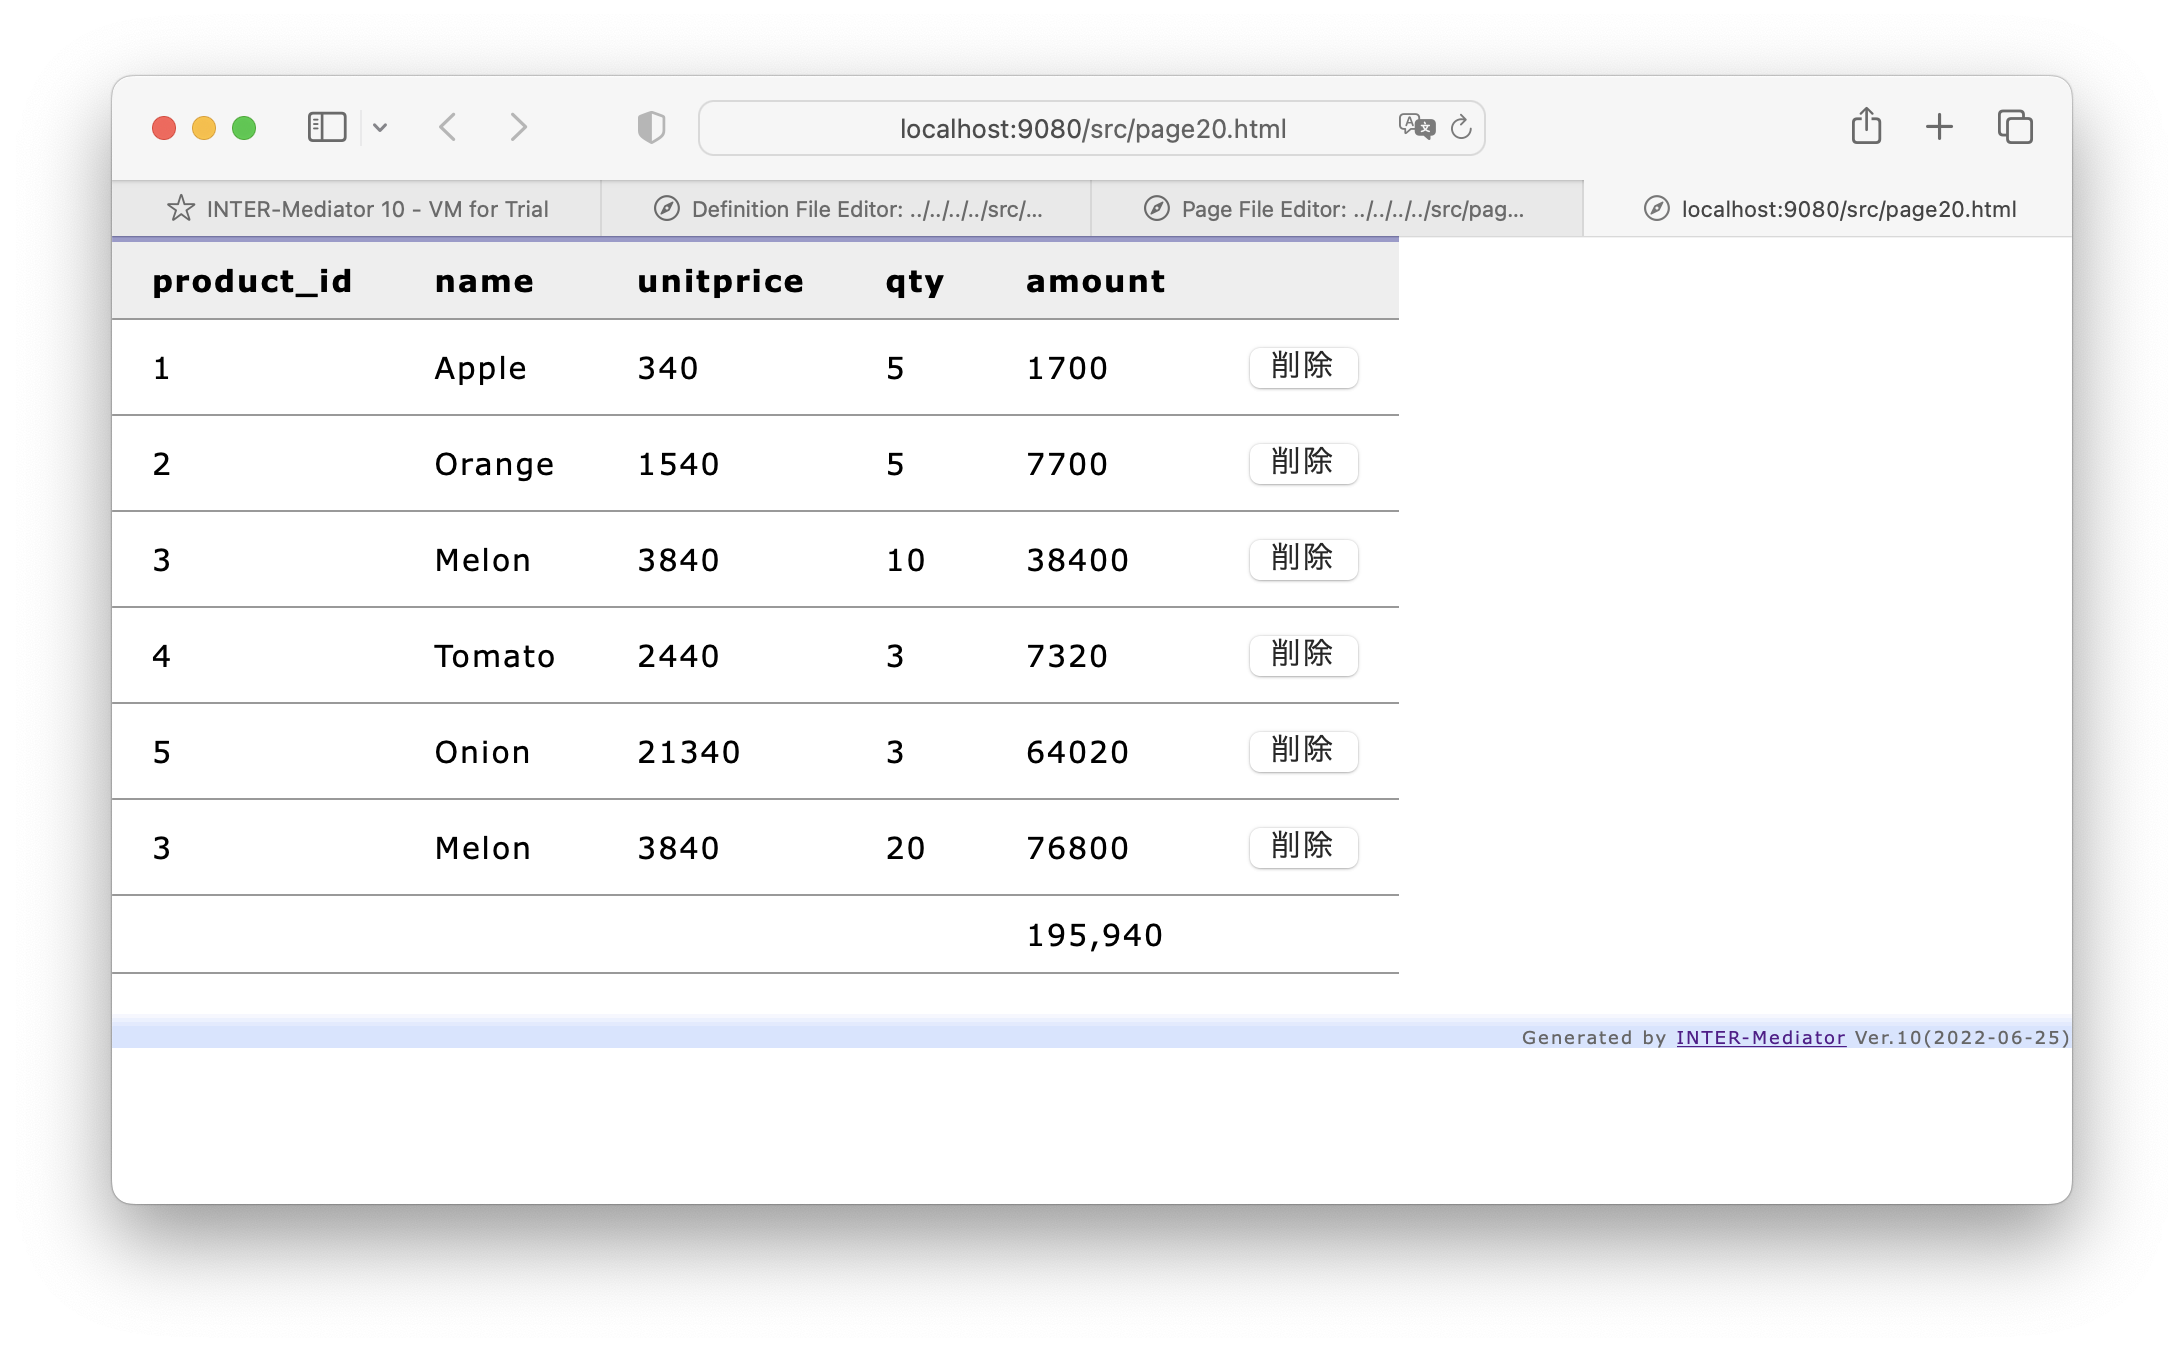Click amount 64020 in Onion row
The height and width of the screenshot is (1352, 2184).
pos(1078,753)
